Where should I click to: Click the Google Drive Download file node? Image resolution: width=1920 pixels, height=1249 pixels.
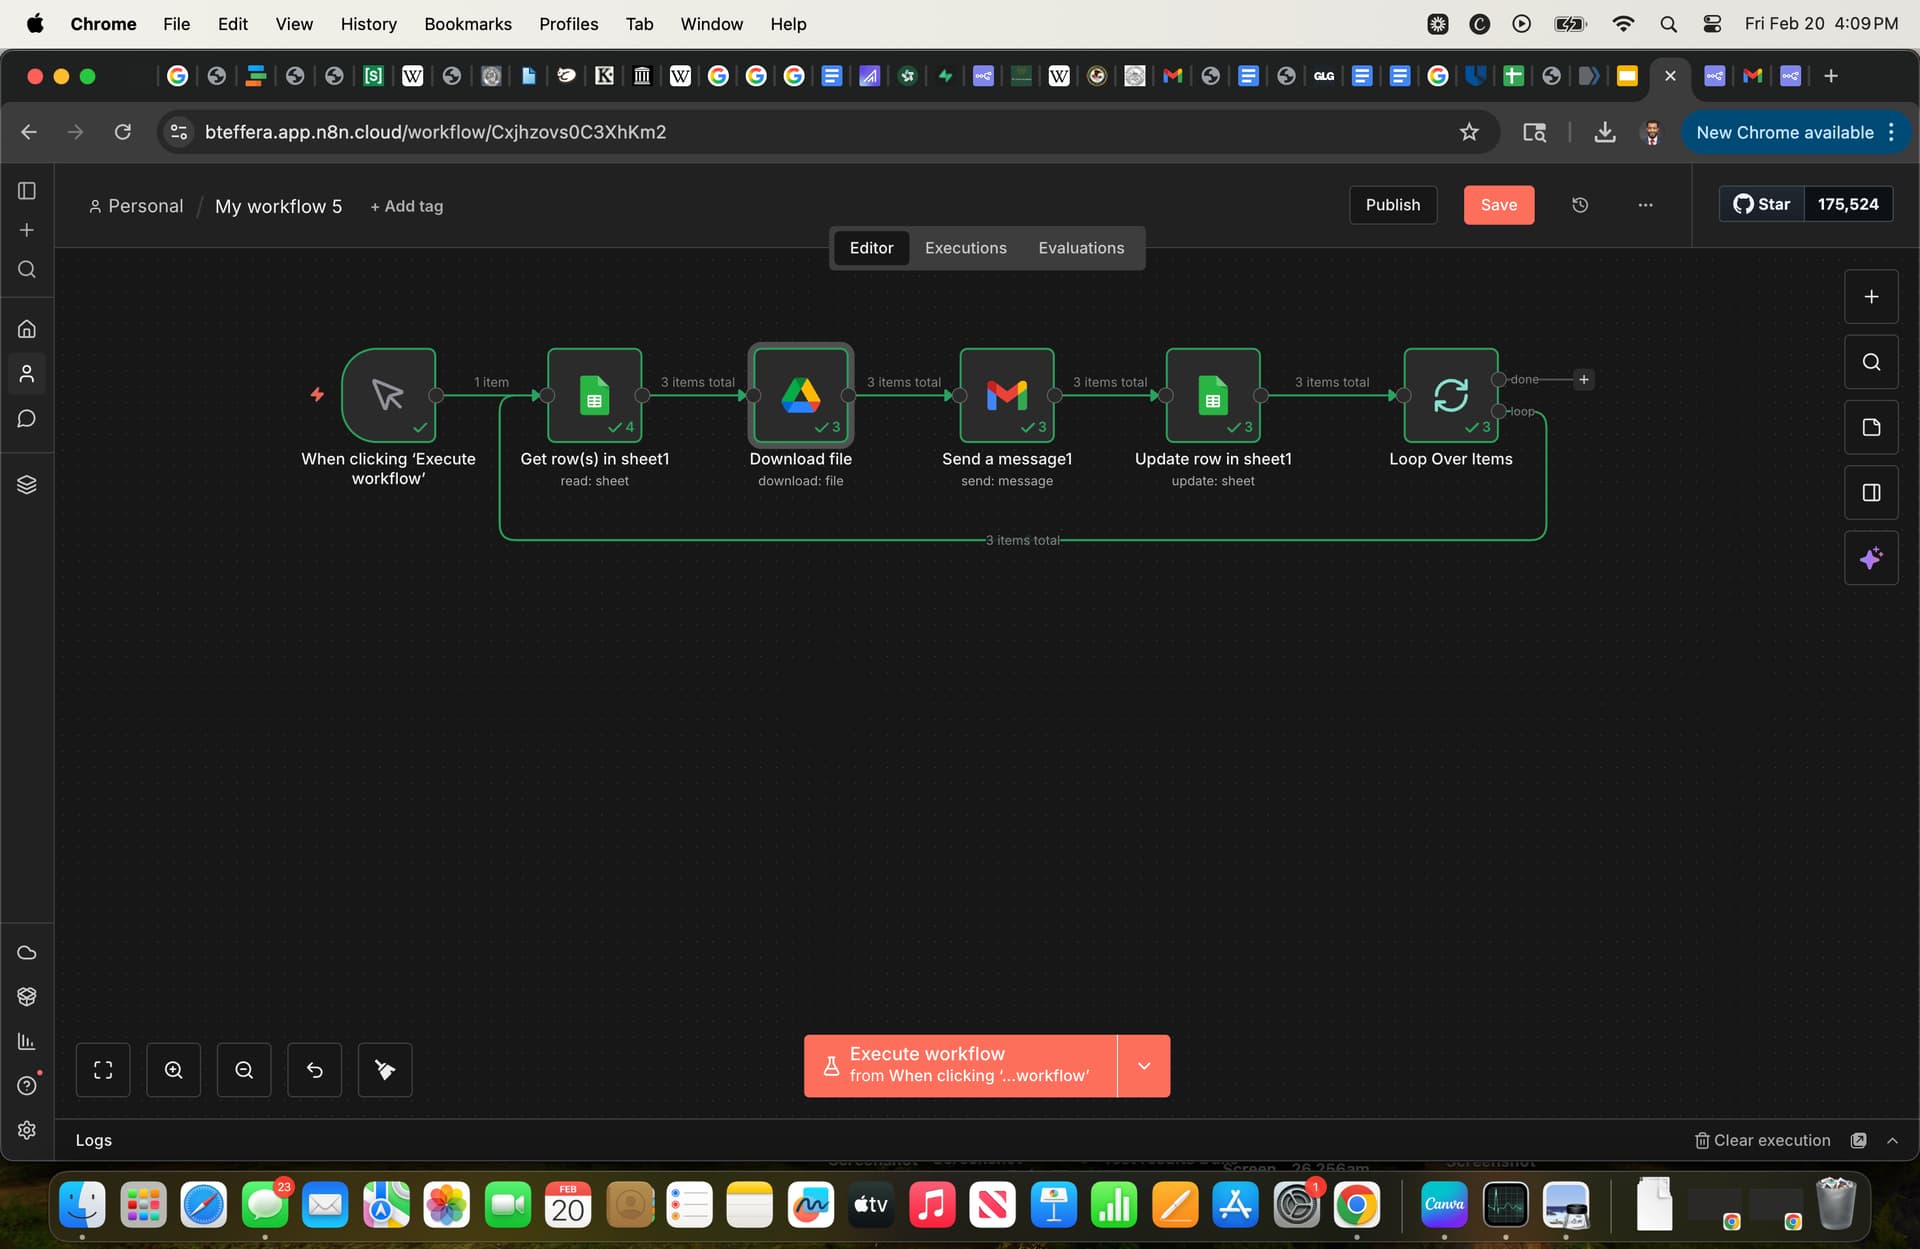click(800, 395)
